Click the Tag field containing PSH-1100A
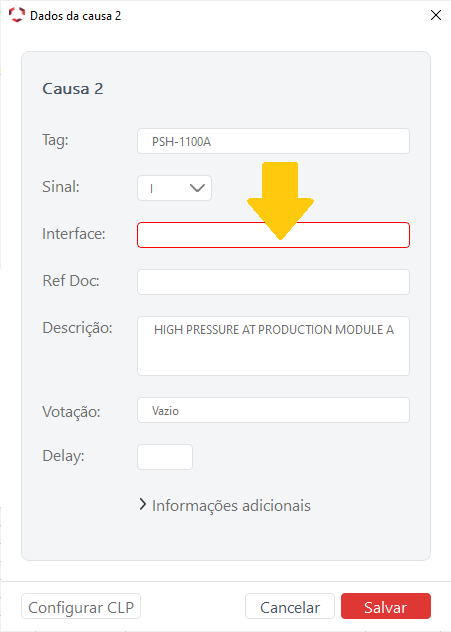 (273, 141)
